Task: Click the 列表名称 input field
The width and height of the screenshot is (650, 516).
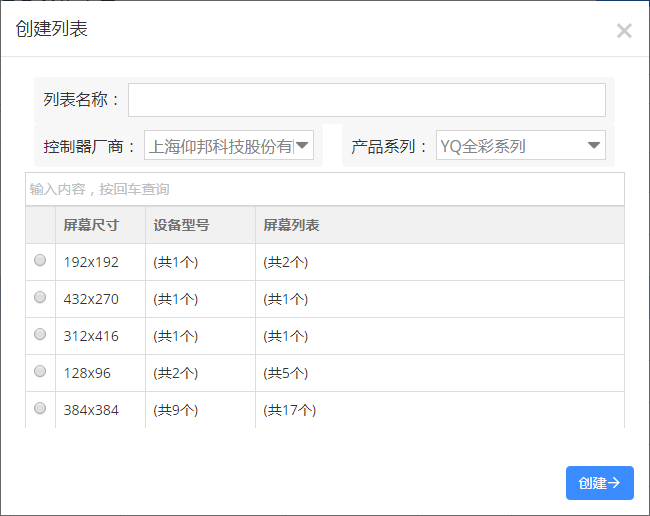Action: pos(367,100)
